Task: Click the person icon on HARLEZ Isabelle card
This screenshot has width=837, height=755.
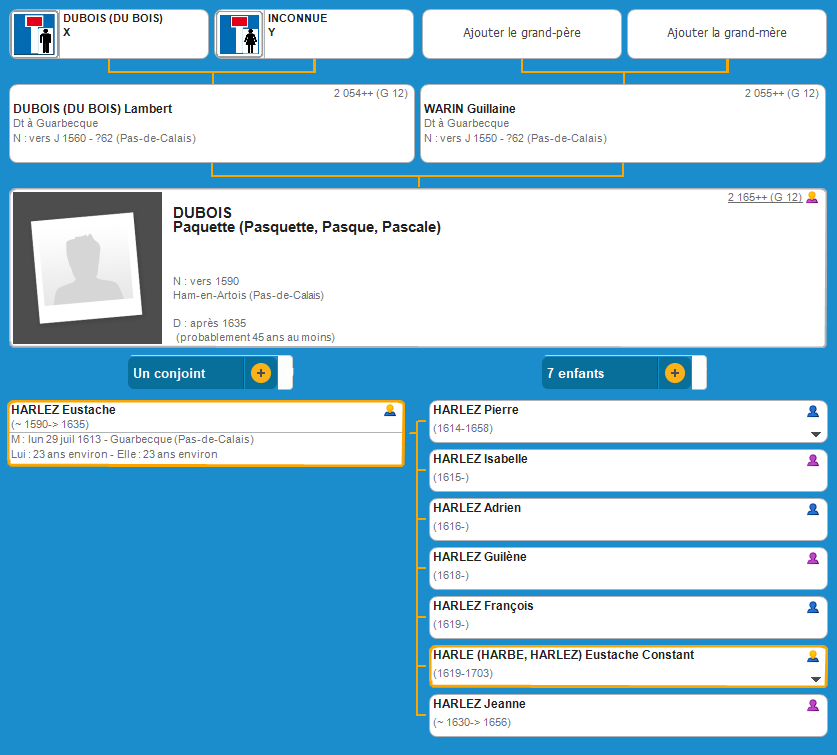Action: (x=813, y=460)
